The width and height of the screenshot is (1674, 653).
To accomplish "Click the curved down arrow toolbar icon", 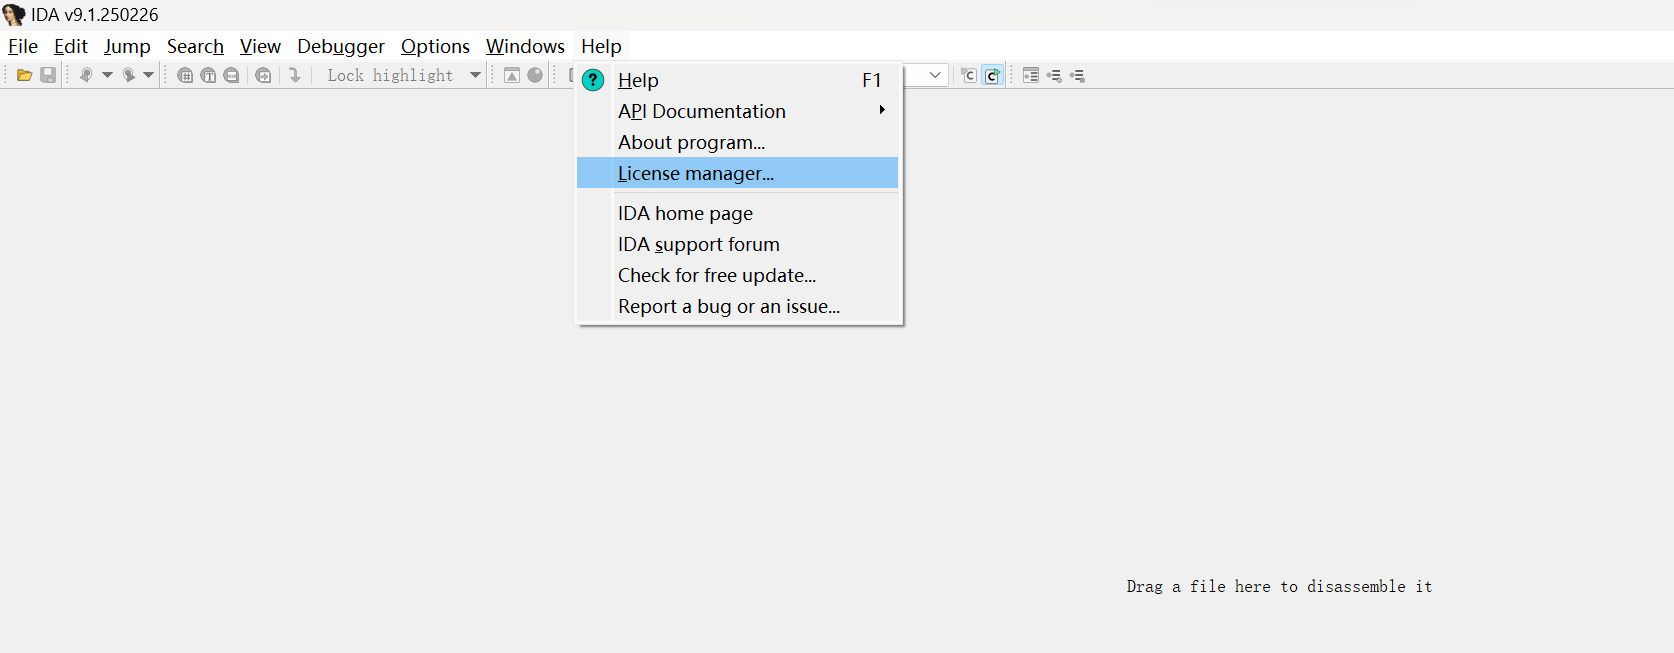I will (x=294, y=75).
